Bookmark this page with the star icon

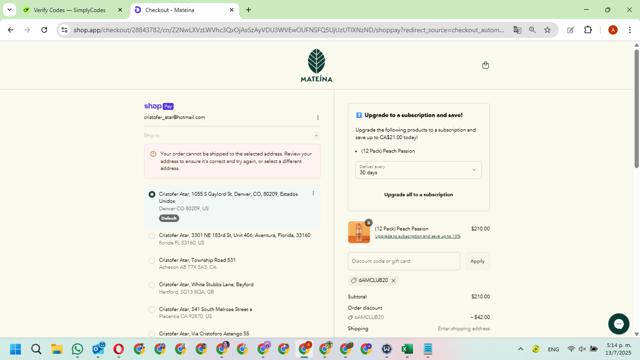(547, 30)
